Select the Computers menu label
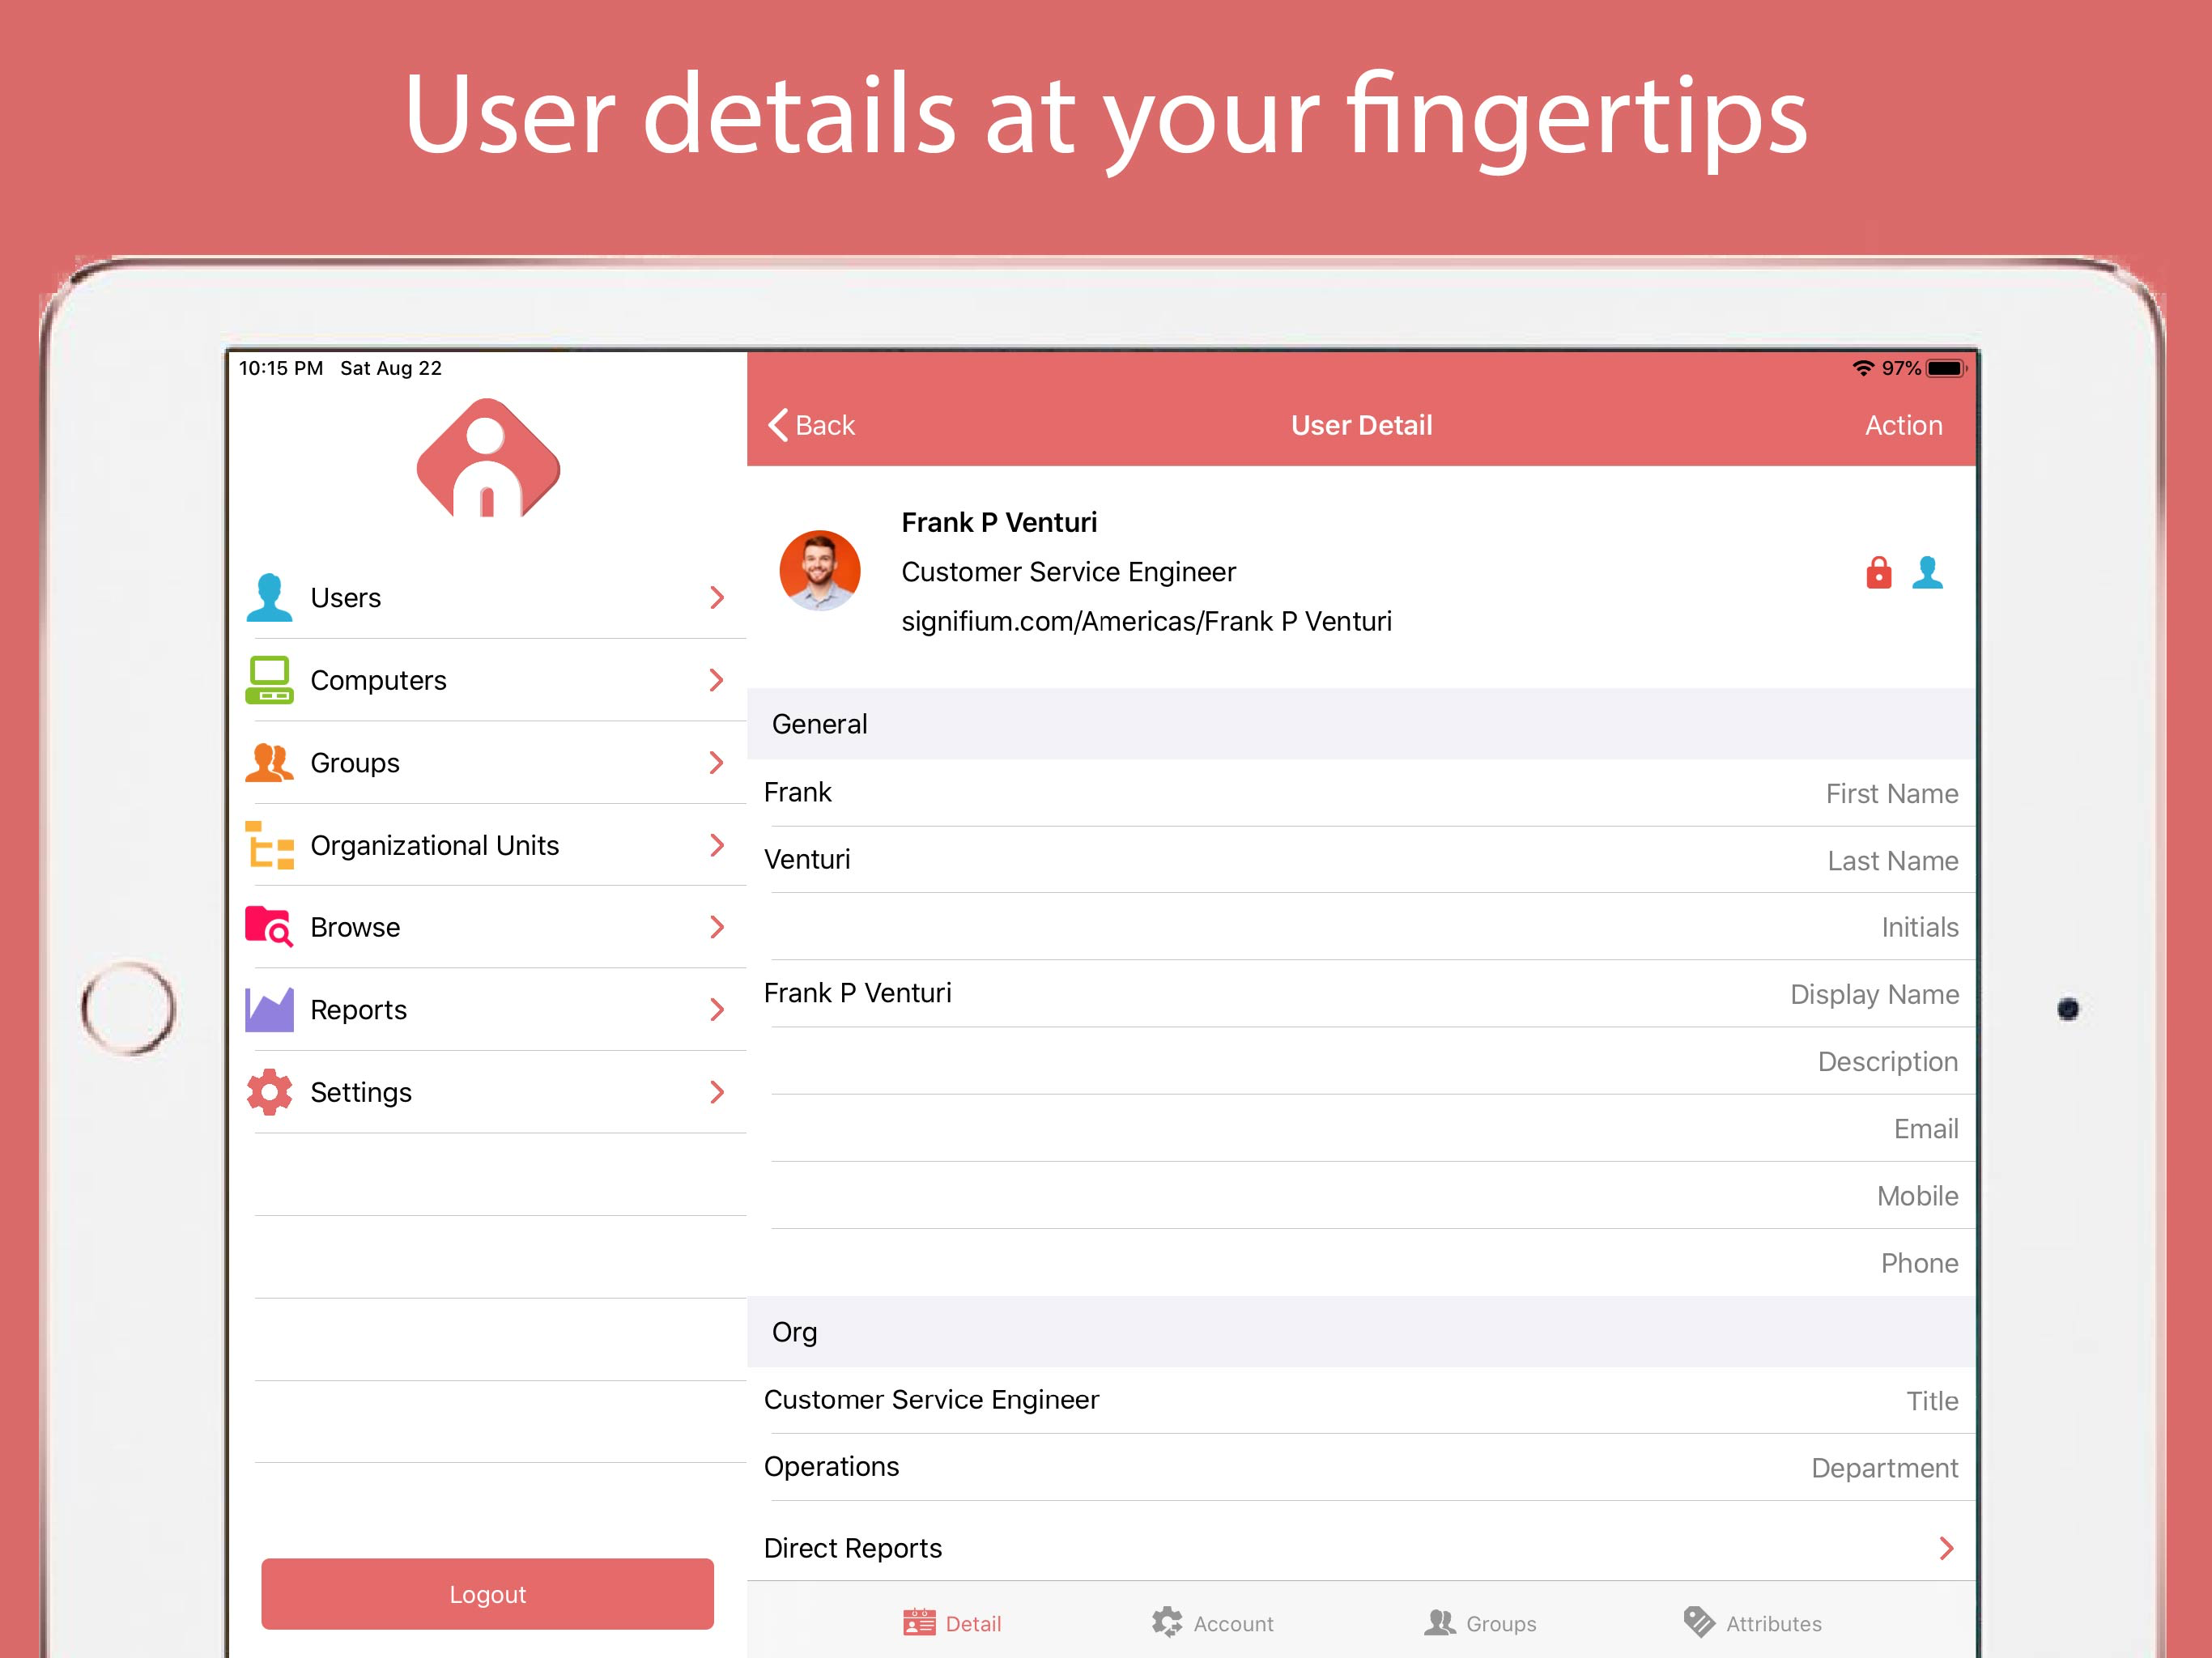 coord(379,680)
